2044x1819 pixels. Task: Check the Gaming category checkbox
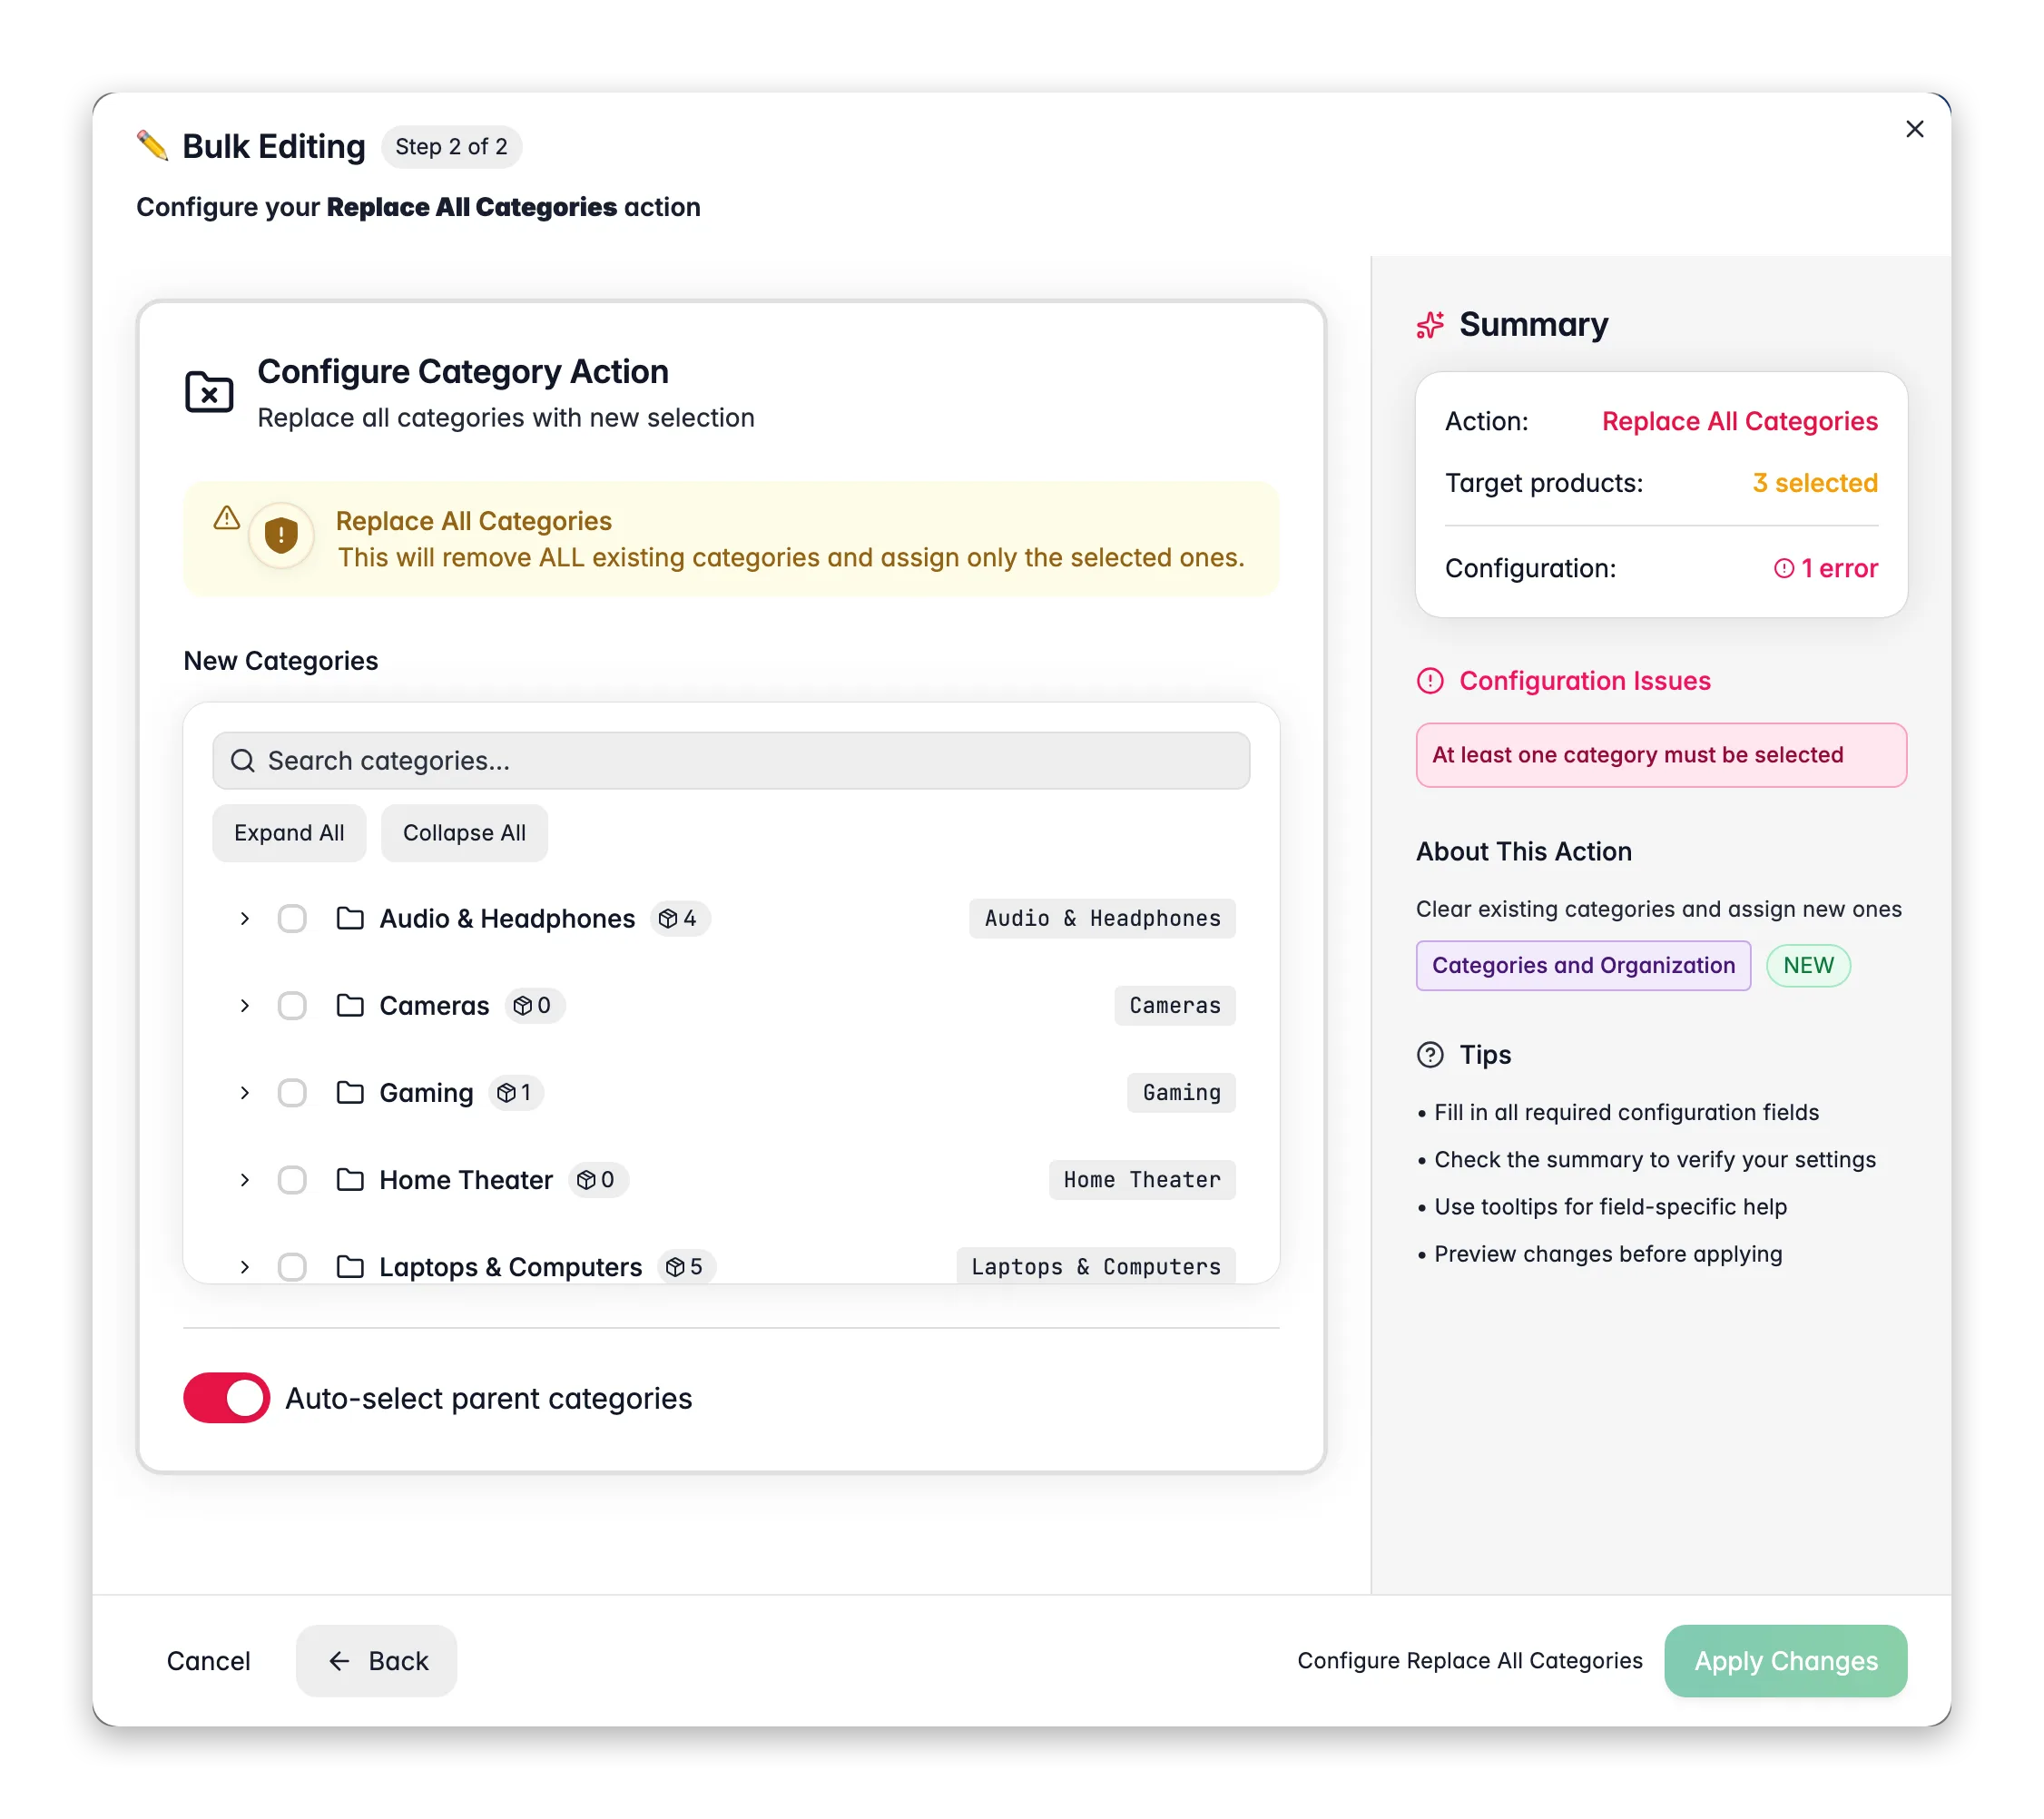pos(292,1092)
